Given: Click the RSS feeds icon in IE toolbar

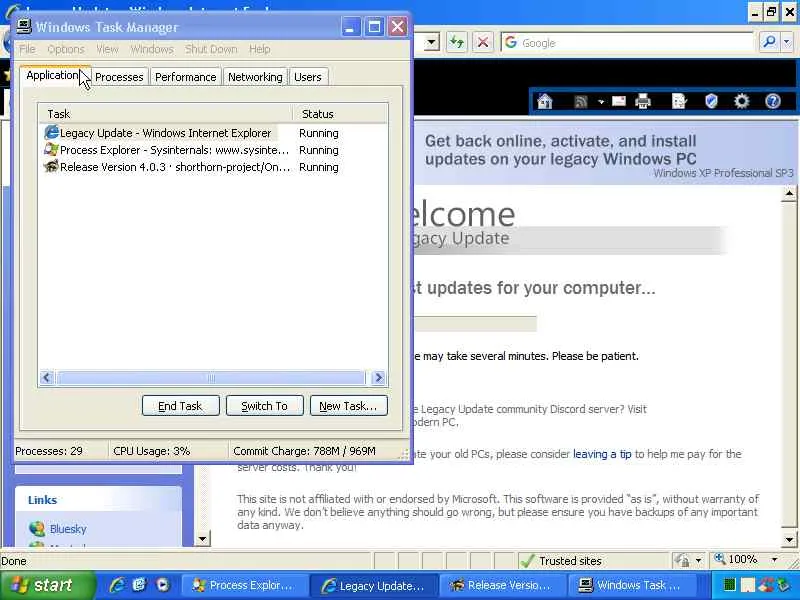Looking at the screenshot, I should click(x=581, y=102).
